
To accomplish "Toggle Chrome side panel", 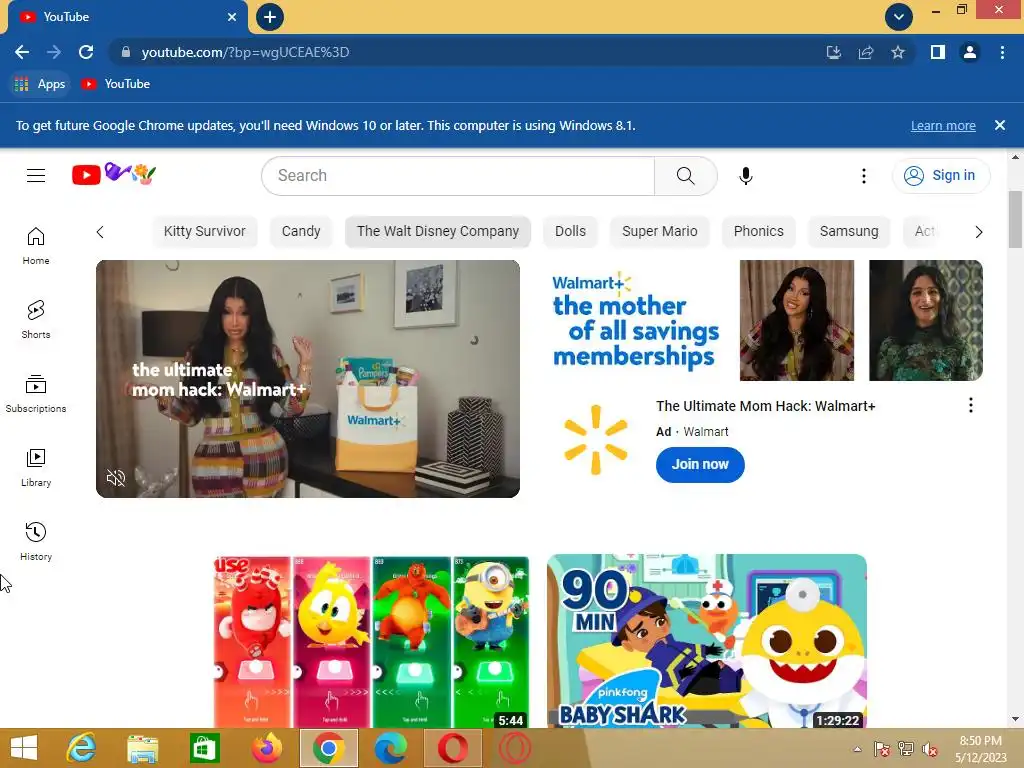I will click(x=938, y=52).
